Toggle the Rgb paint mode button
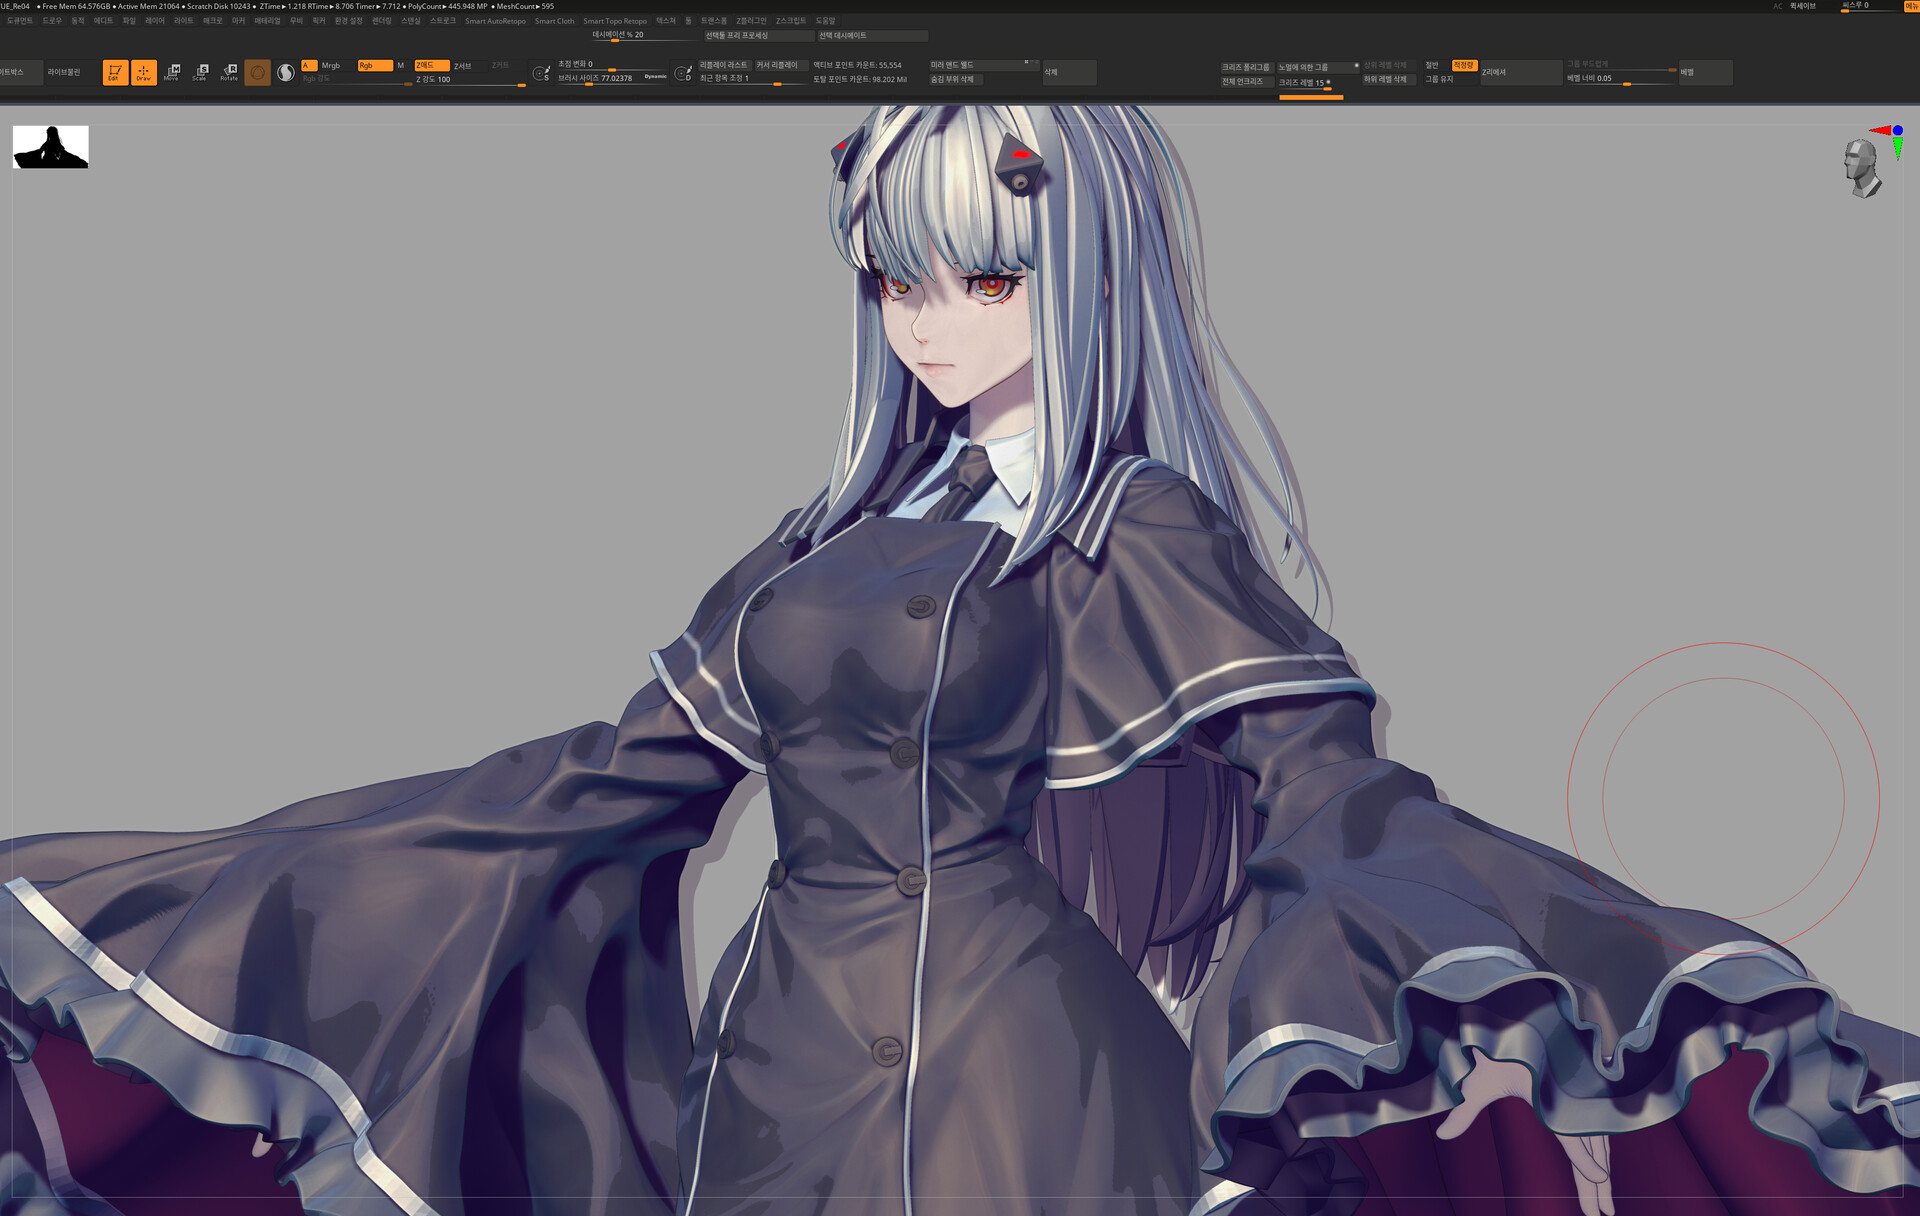The width and height of the screenshot is (1920, 1216). point(374,66)
